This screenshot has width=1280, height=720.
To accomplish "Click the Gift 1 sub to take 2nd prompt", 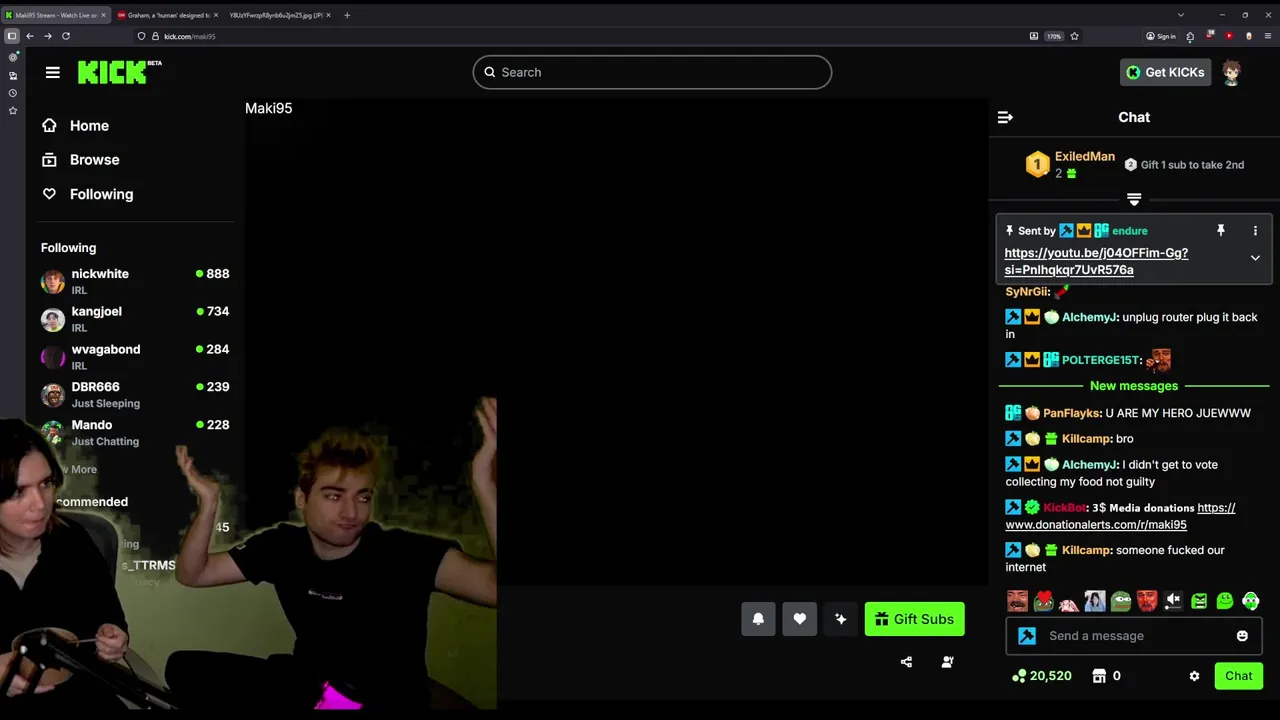I will tap(1184, 165).
